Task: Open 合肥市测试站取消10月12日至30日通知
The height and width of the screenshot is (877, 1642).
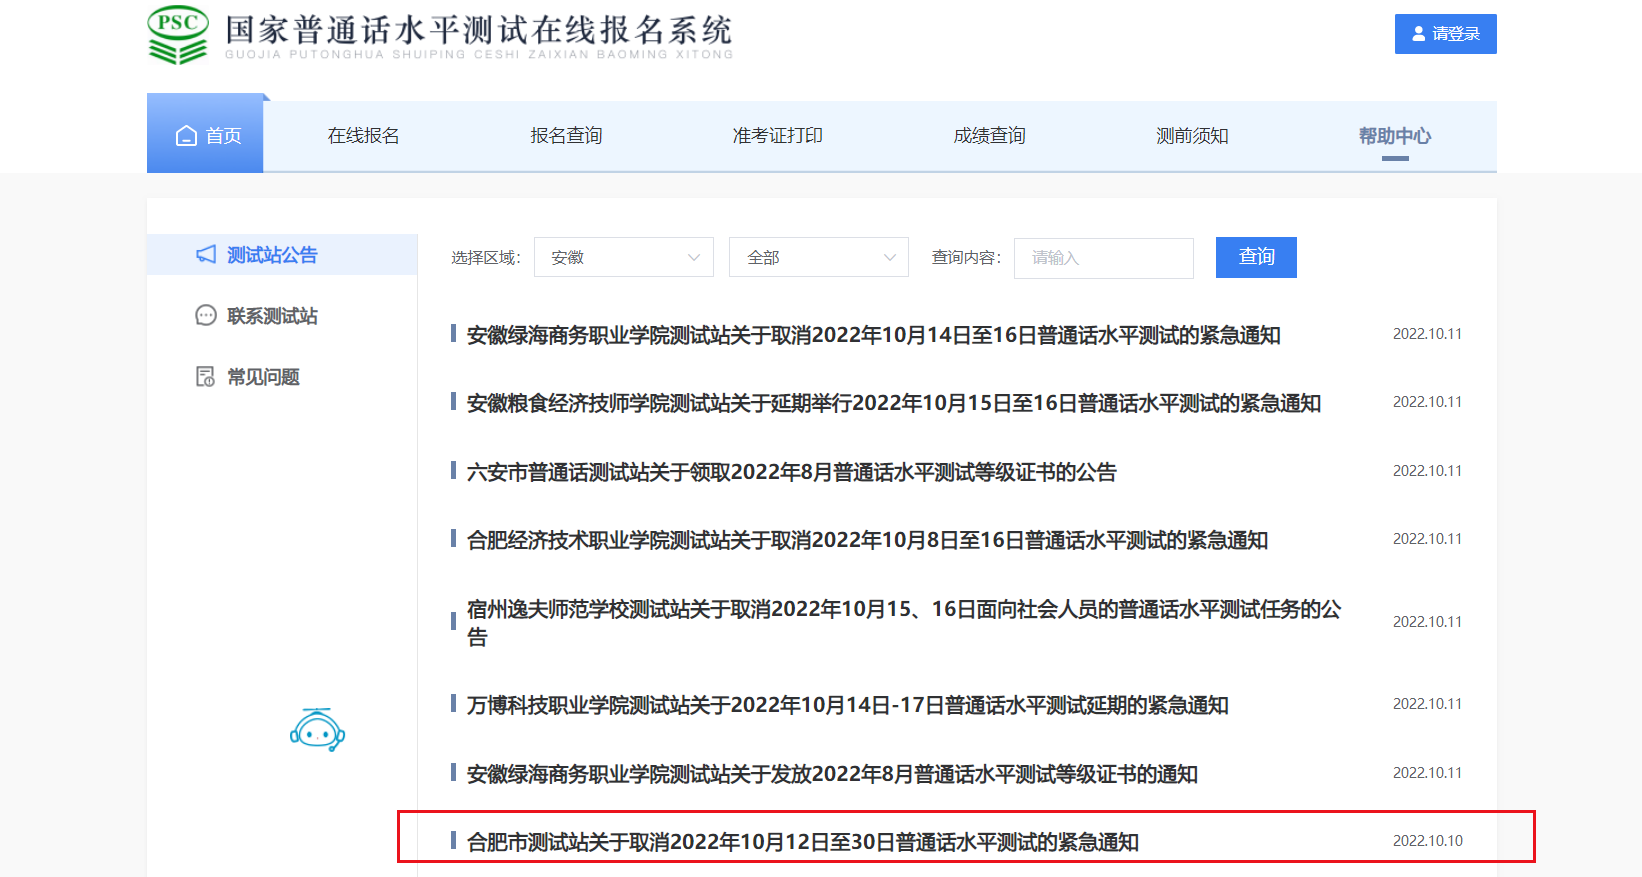Action: click(803, 842)
